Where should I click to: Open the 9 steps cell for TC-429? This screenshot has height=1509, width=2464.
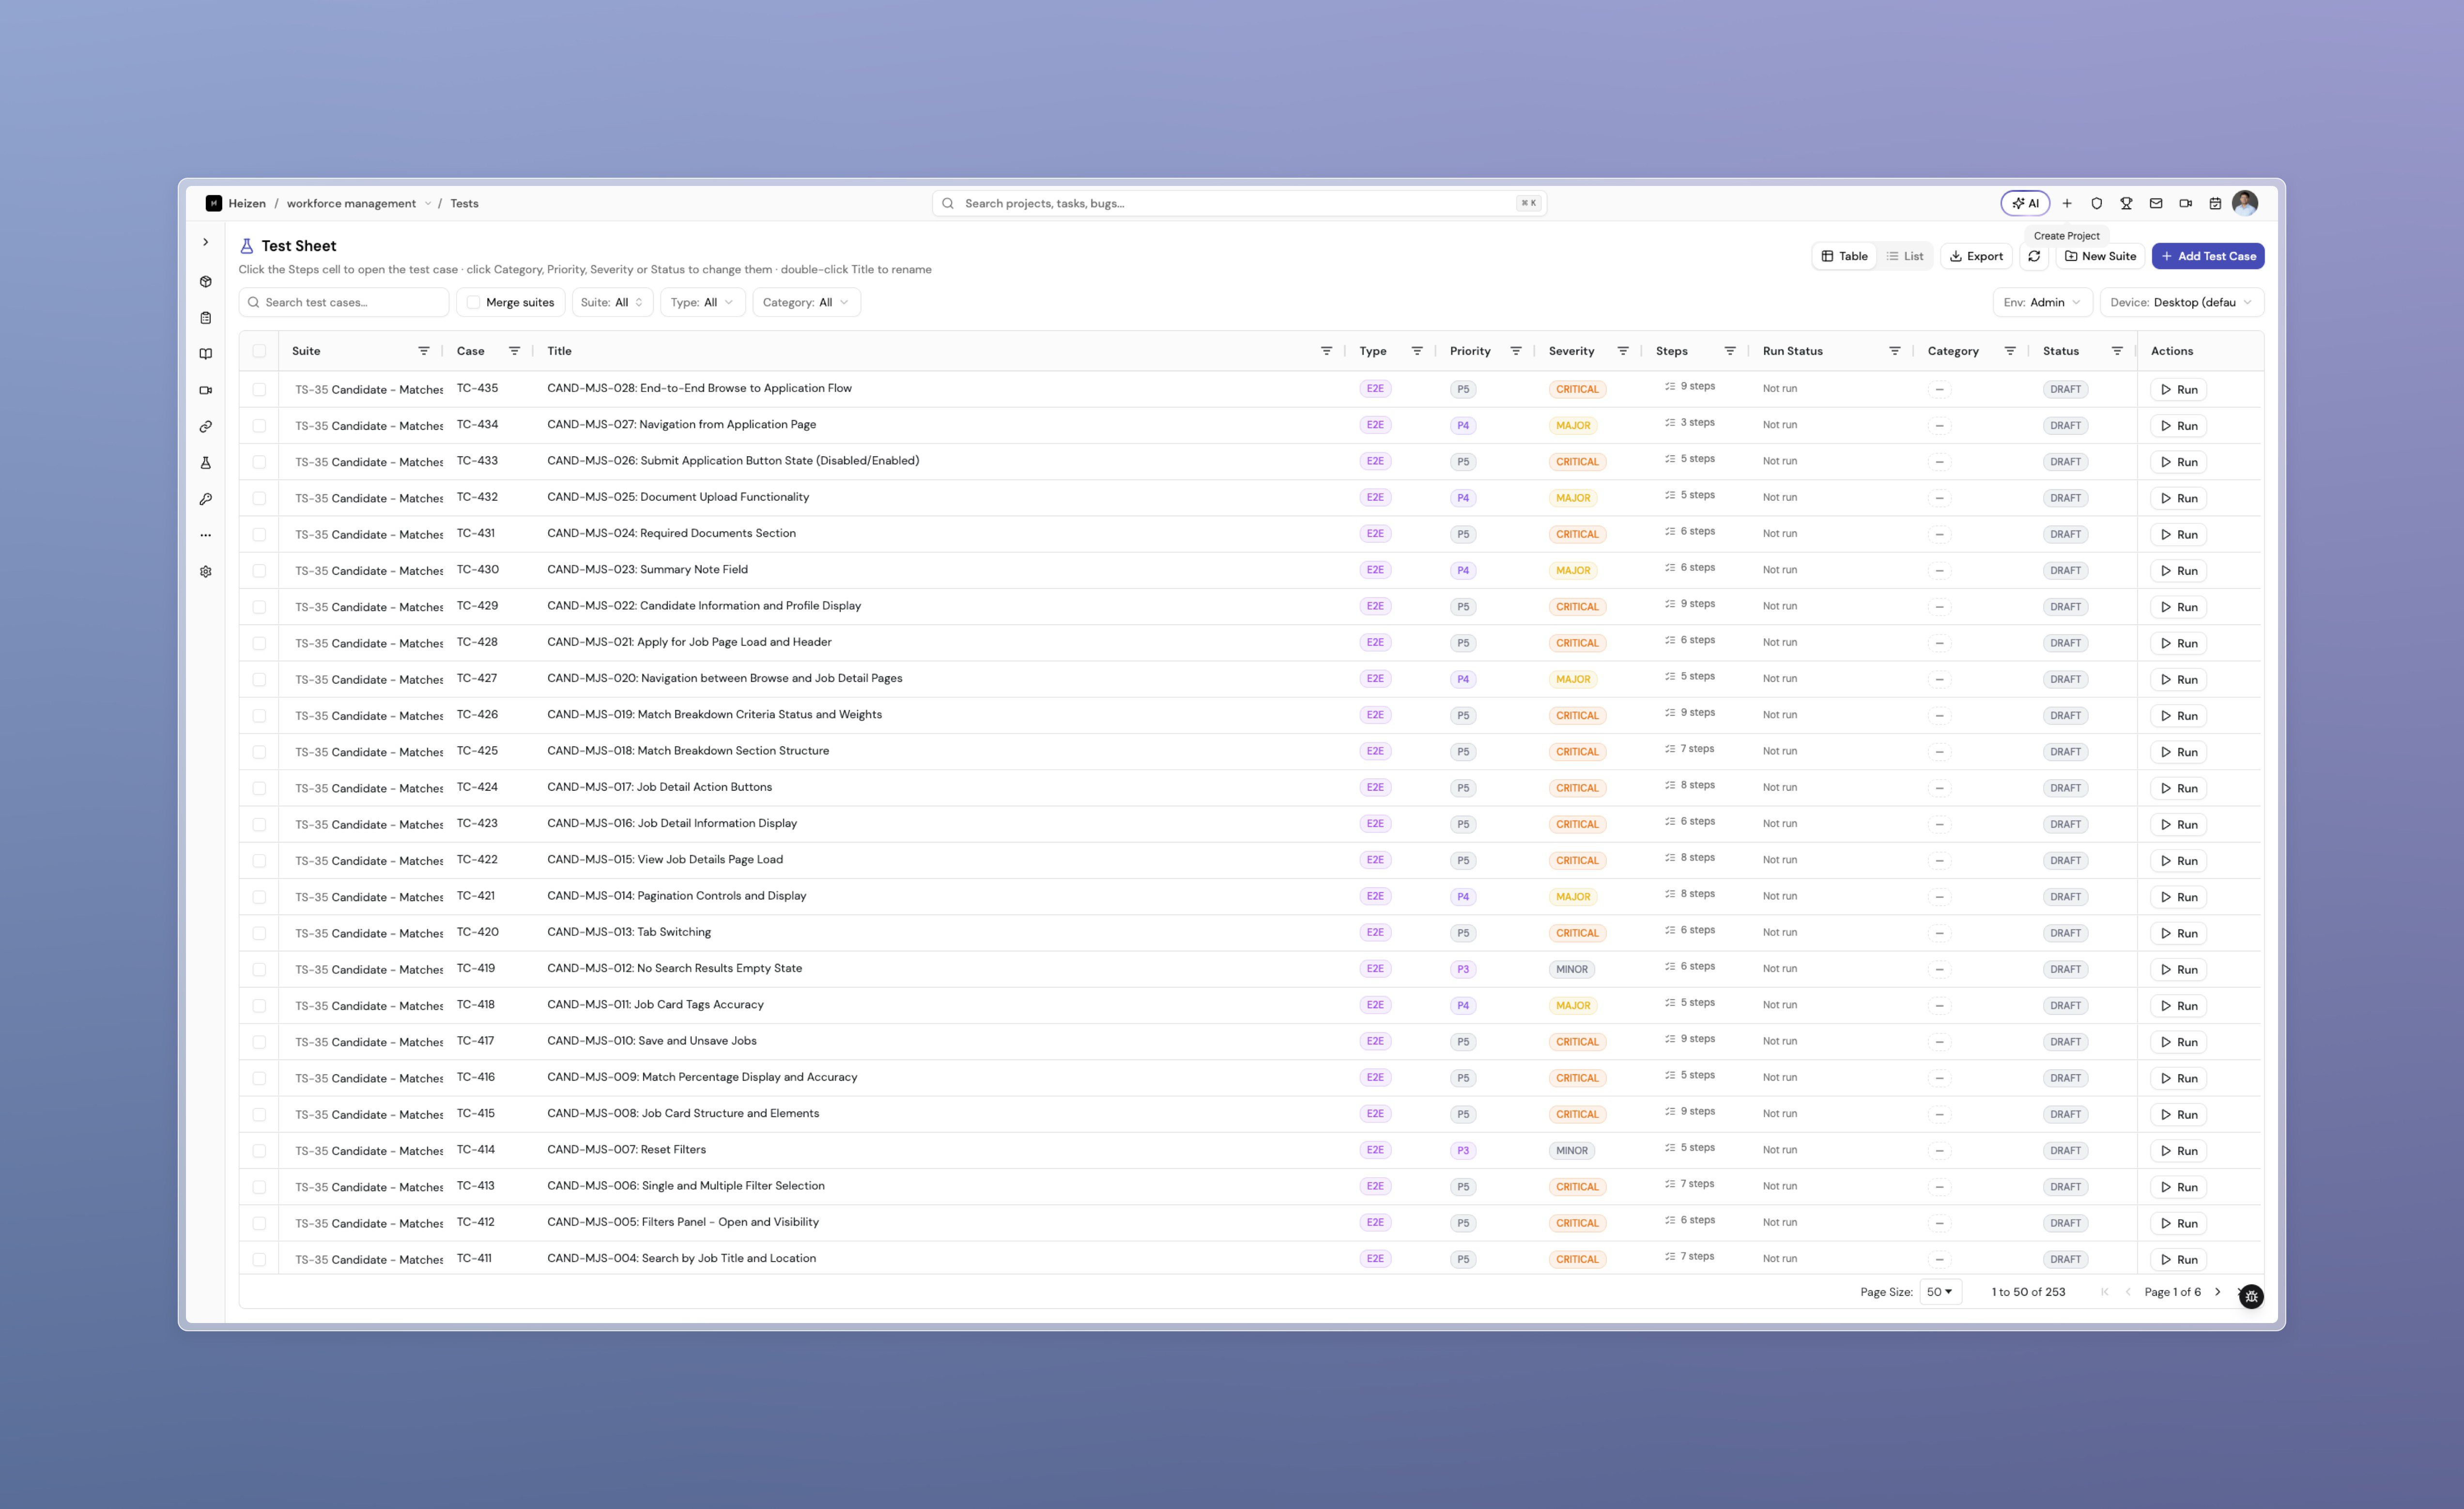pyautogui.click(x=1690, y=604)
